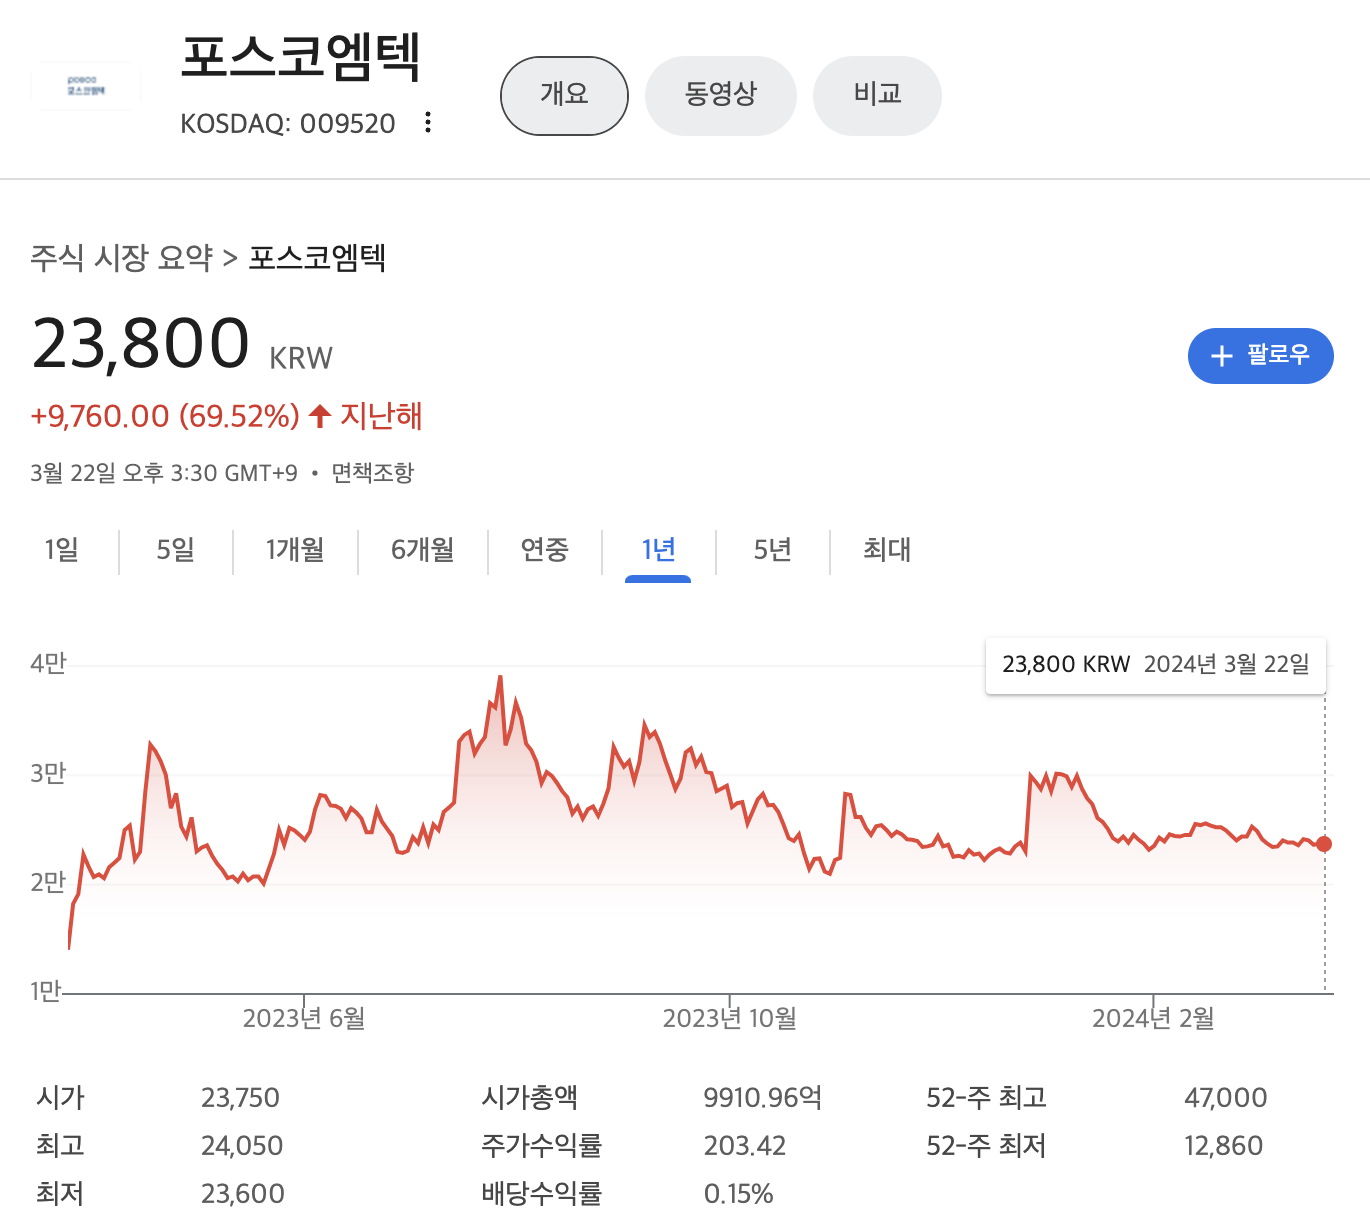Click the red up-arrow change icon

[x=320, y=416]
